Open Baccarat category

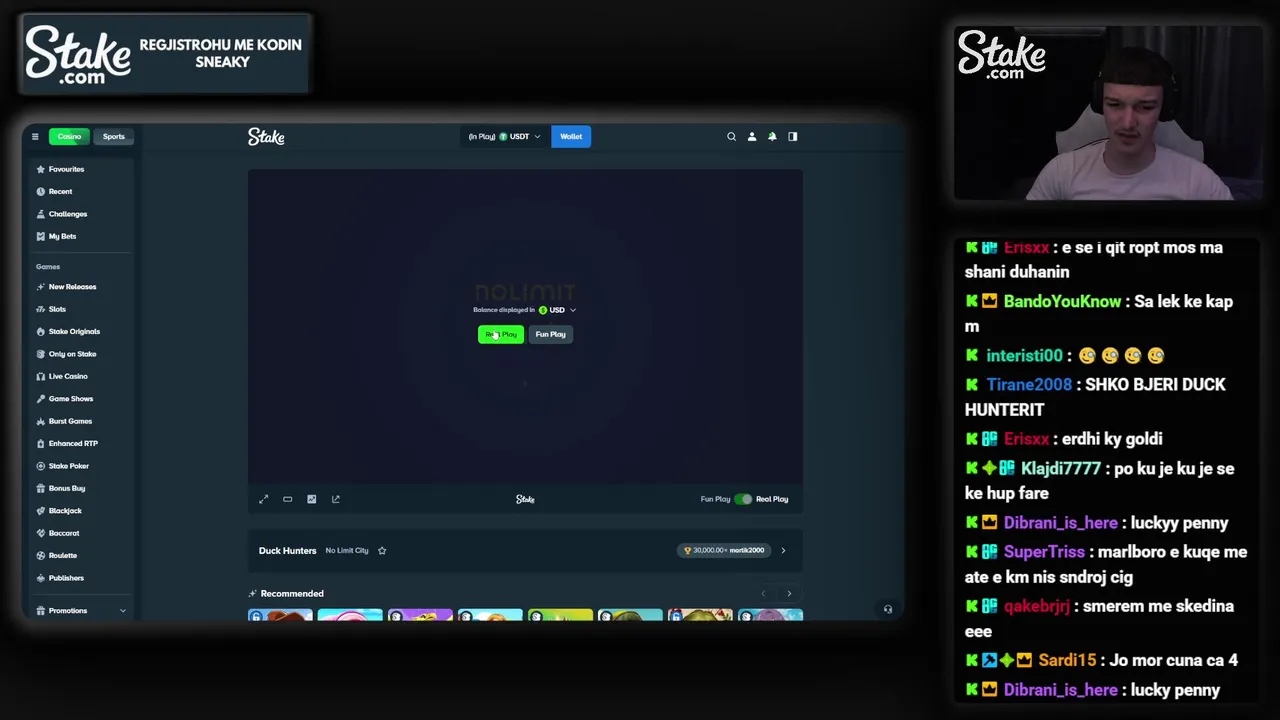click(x=64, y=533)
